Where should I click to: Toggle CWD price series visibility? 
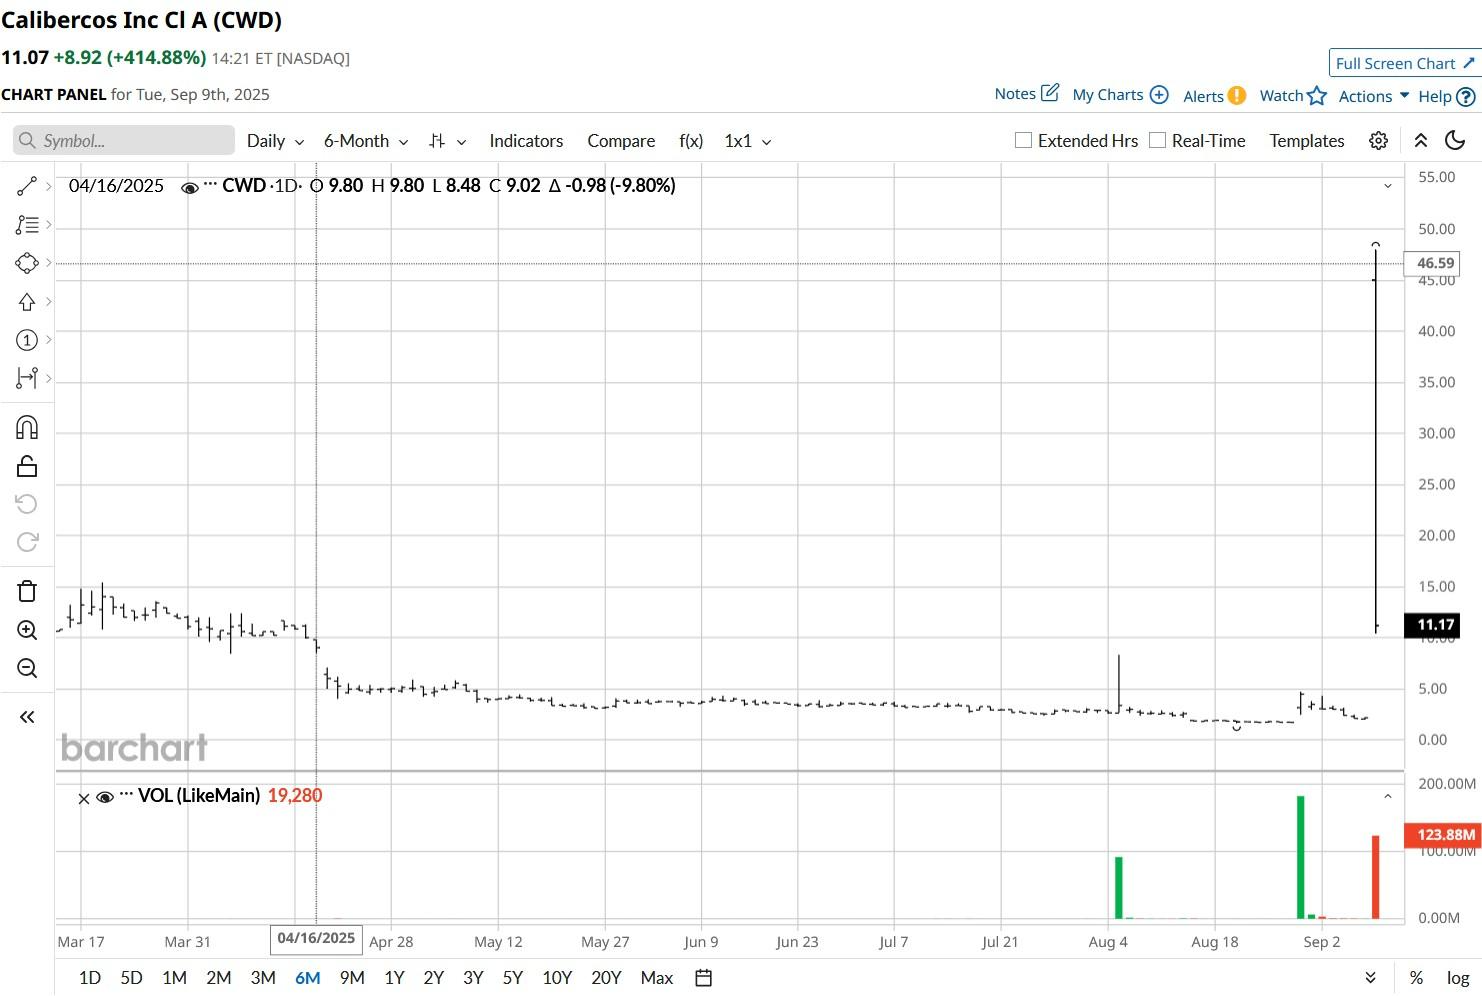pyautogui.click(x=189, y=187)
